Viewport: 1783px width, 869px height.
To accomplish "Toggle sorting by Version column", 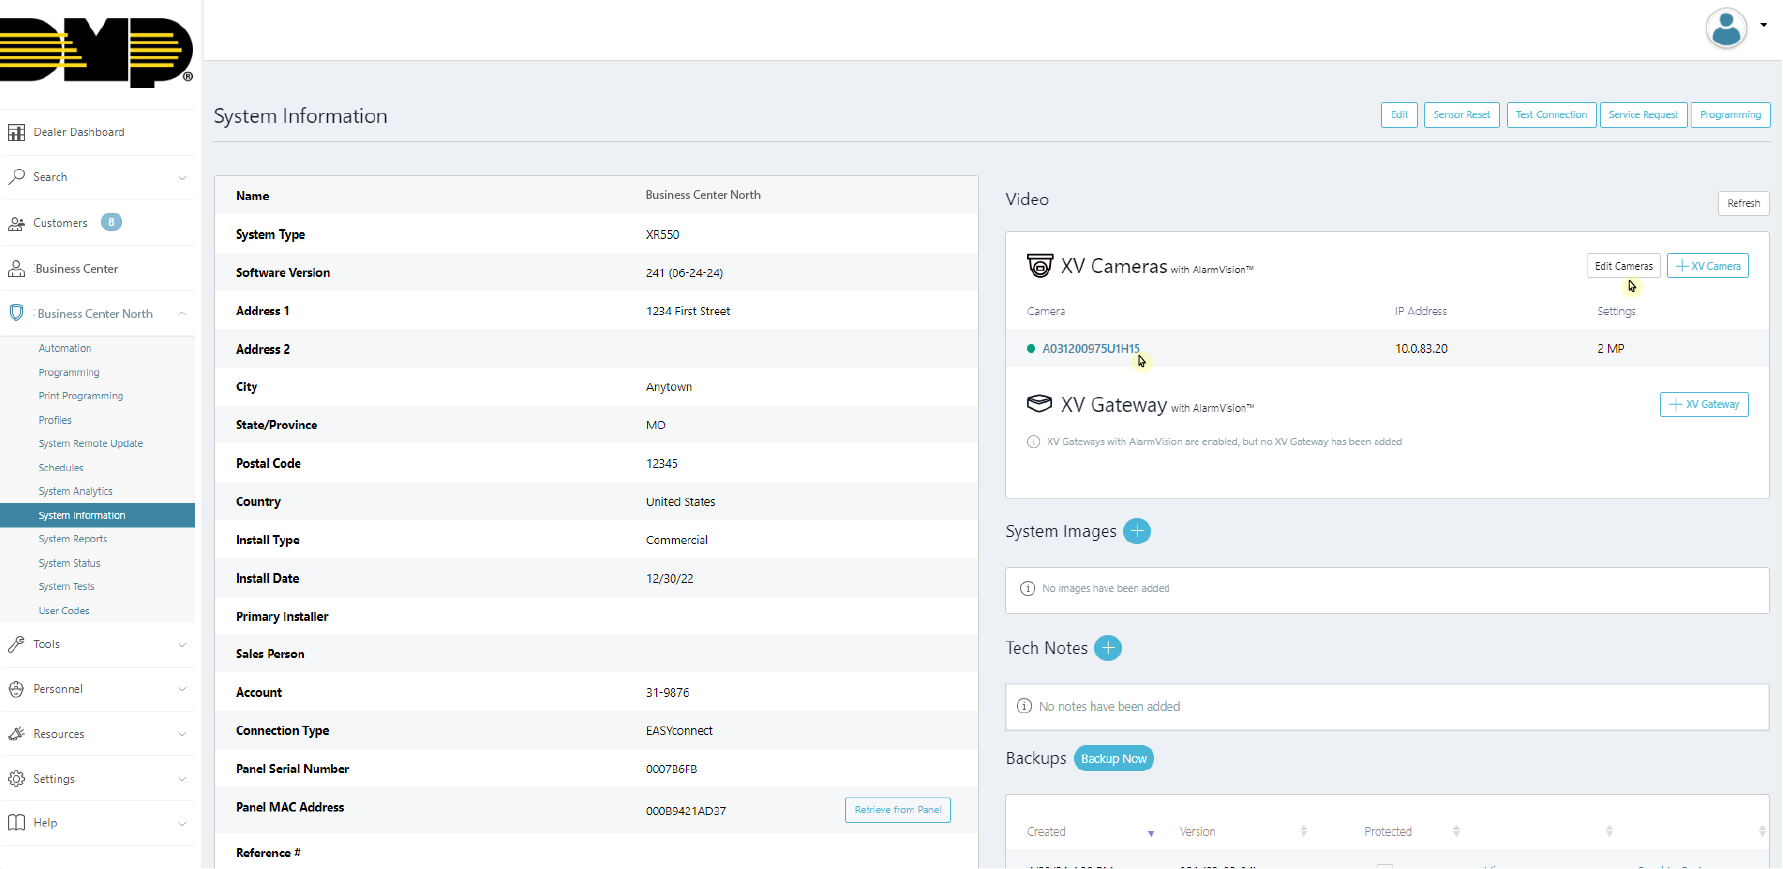I will (1303, 832).
